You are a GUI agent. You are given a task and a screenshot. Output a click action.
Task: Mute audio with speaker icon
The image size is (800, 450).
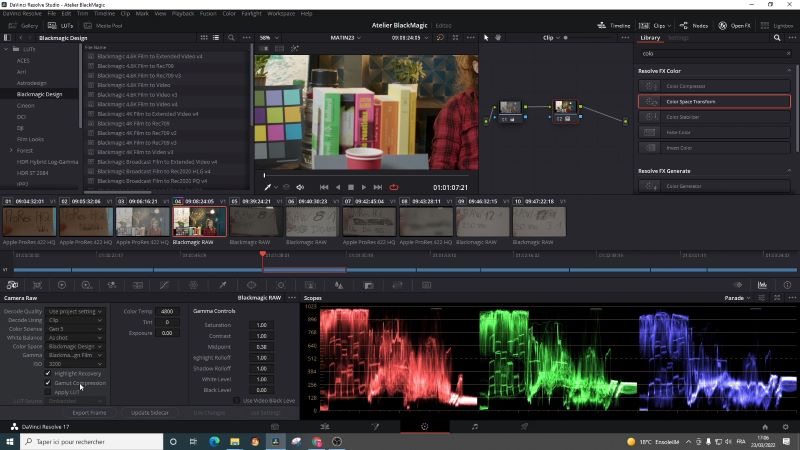[x=300, y=187]
